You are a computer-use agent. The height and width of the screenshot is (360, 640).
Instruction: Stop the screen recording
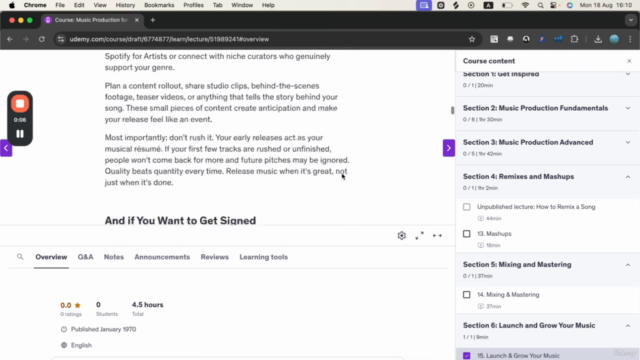click(20, 104)
